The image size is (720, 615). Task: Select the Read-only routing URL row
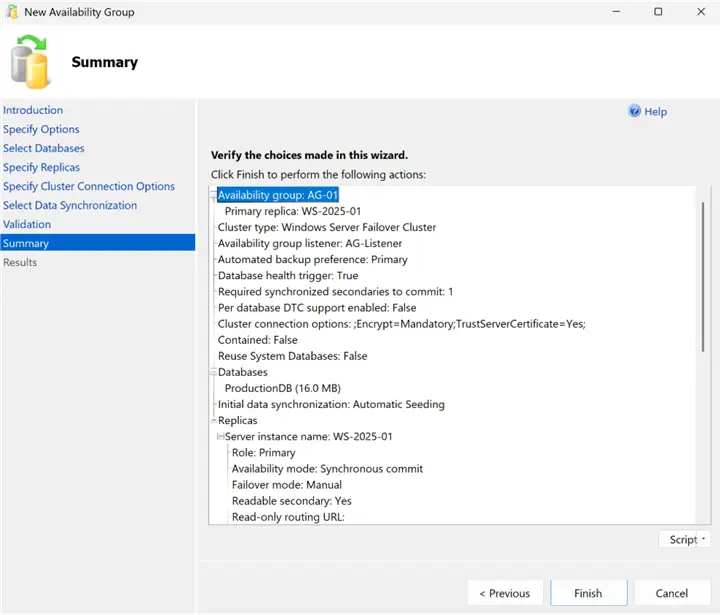(x=288, y=517)
